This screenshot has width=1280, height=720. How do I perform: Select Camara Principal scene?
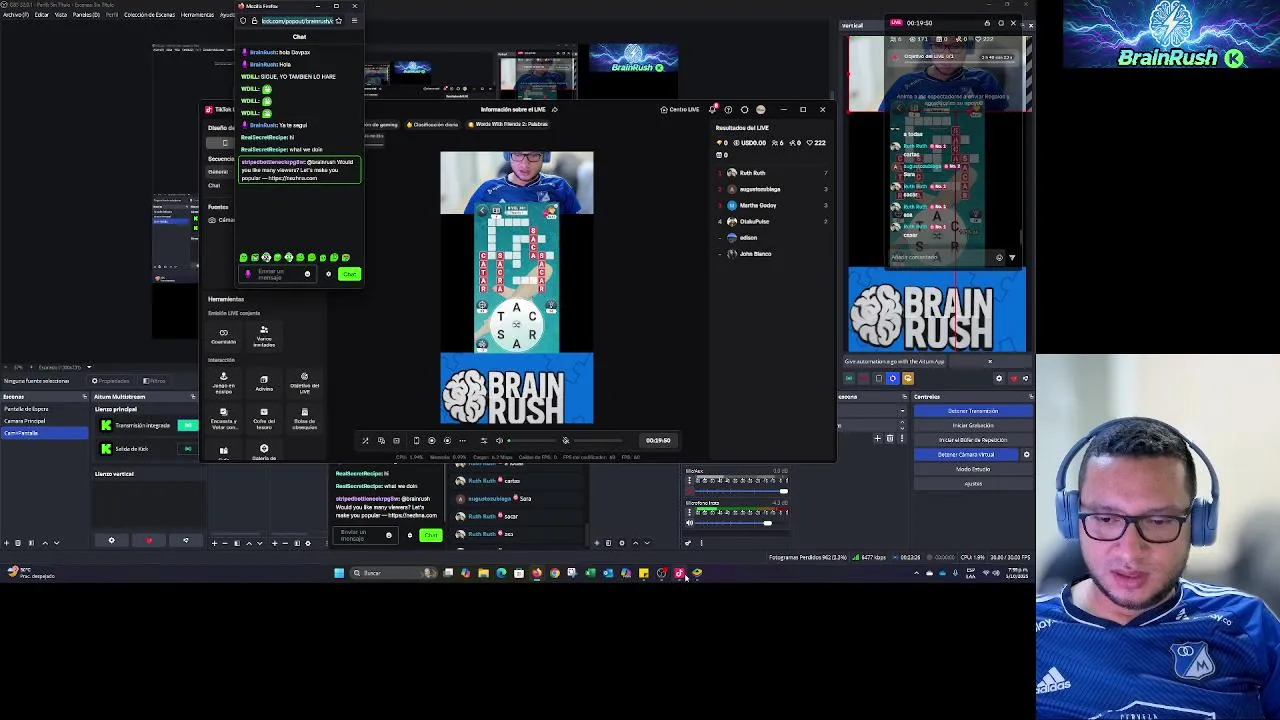click(x=44, y=421)
